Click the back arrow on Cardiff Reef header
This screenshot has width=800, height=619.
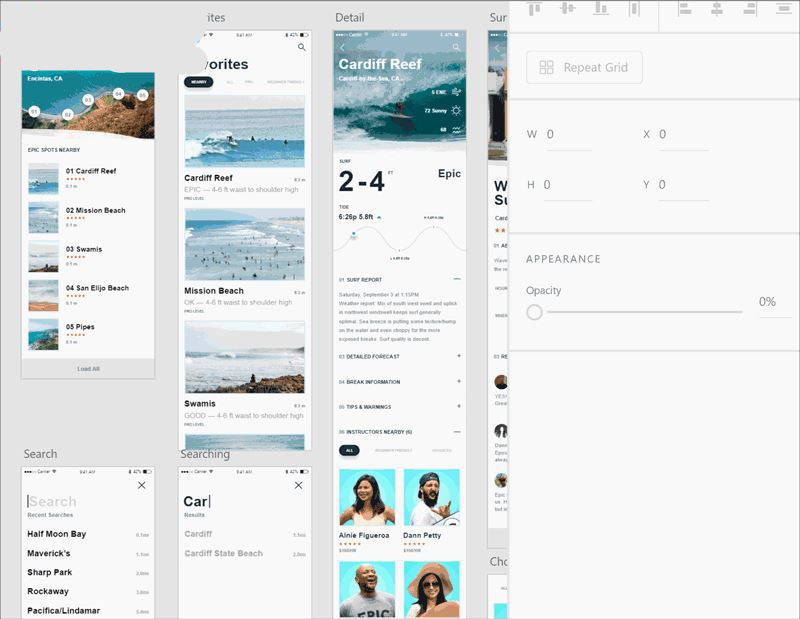pyautogui.click(x=343, y=47)
